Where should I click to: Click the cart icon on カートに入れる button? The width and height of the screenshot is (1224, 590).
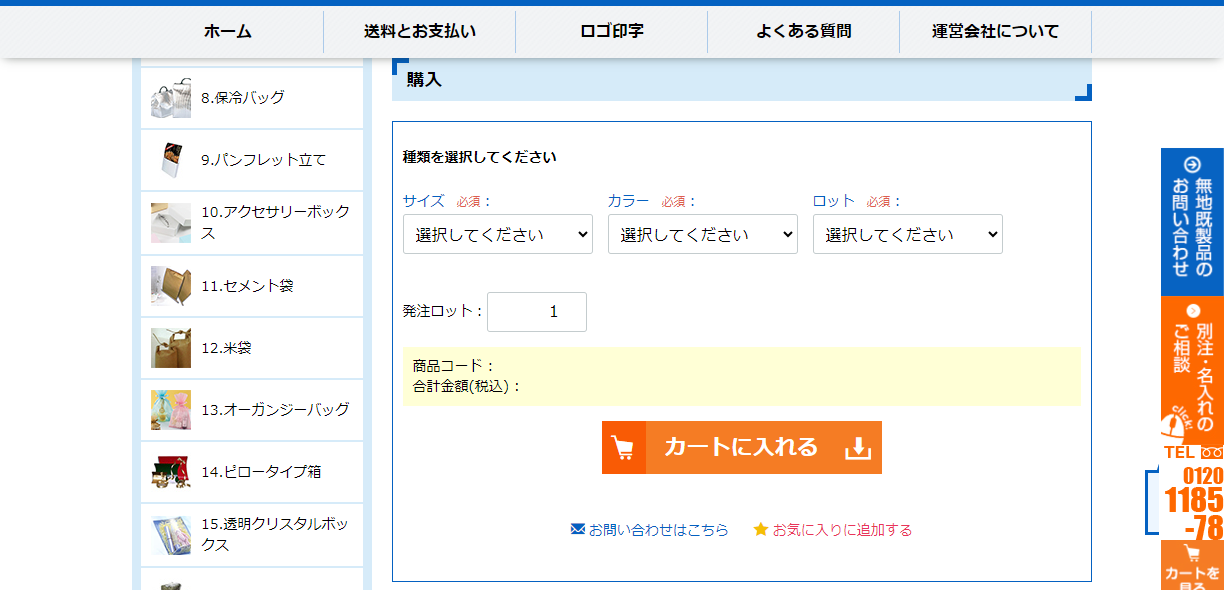[624, 447]
